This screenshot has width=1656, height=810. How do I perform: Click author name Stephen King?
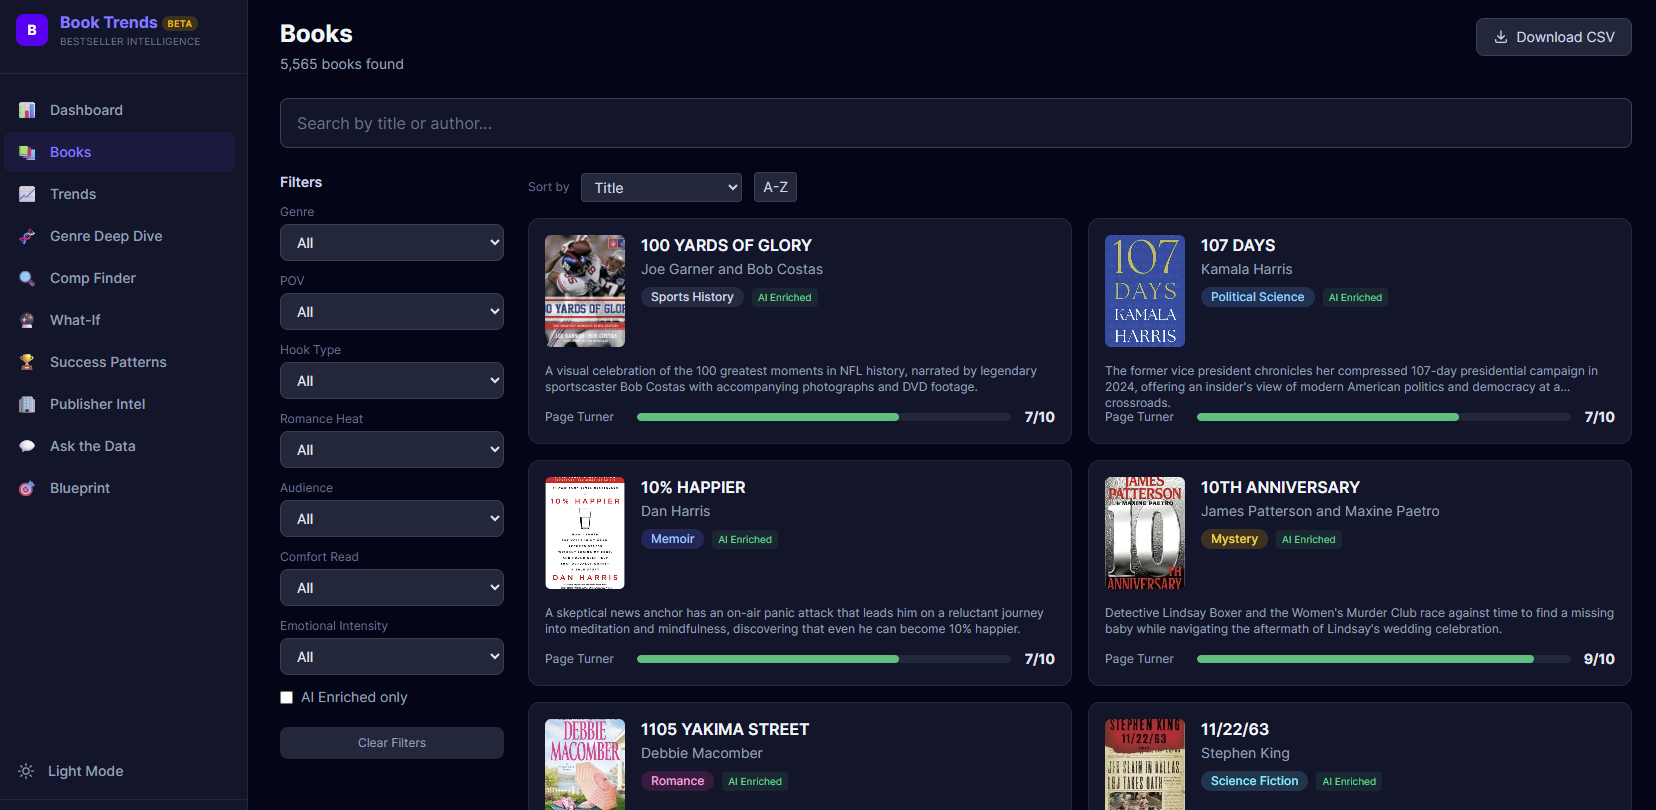coord(1245,753)
